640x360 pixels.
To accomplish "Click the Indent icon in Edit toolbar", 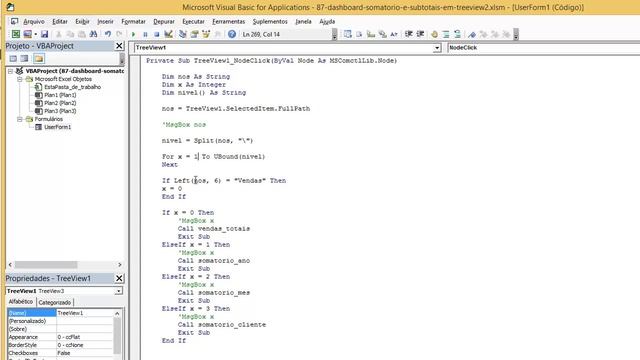I will 409,34.
